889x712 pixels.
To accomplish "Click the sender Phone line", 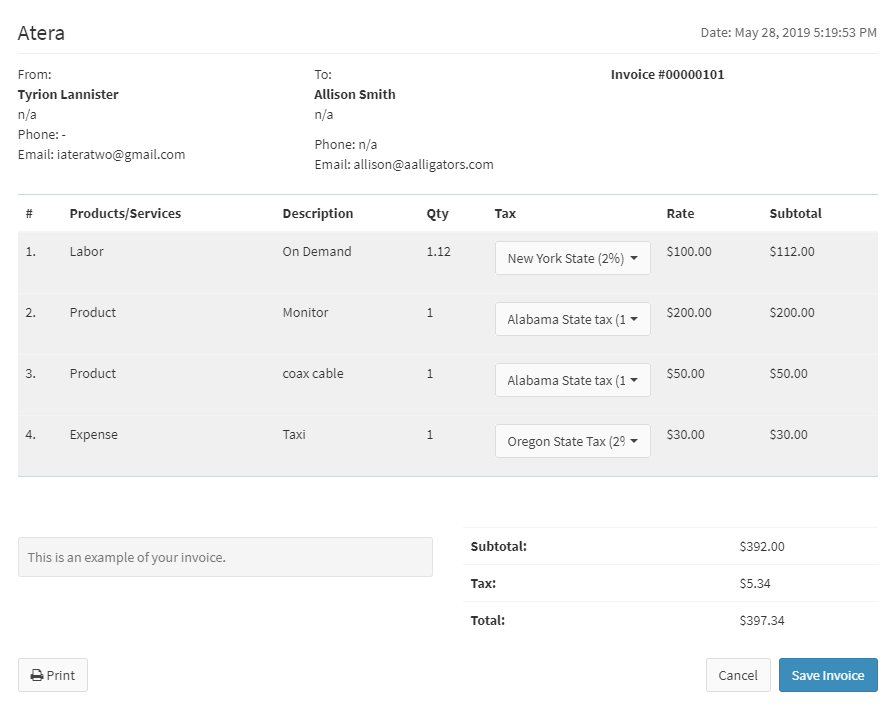I will pos(42,134).
